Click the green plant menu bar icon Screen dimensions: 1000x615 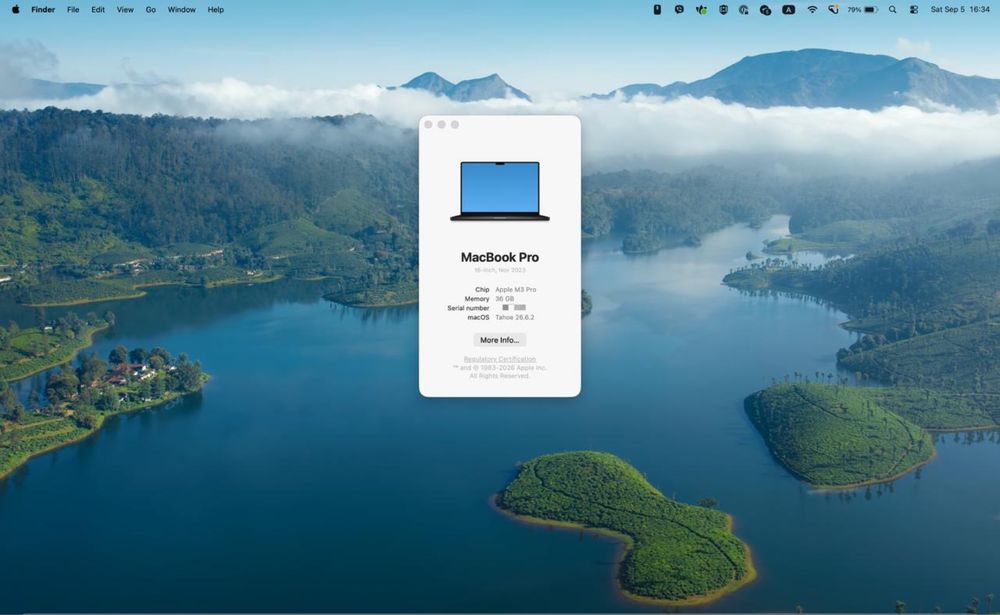702,10
